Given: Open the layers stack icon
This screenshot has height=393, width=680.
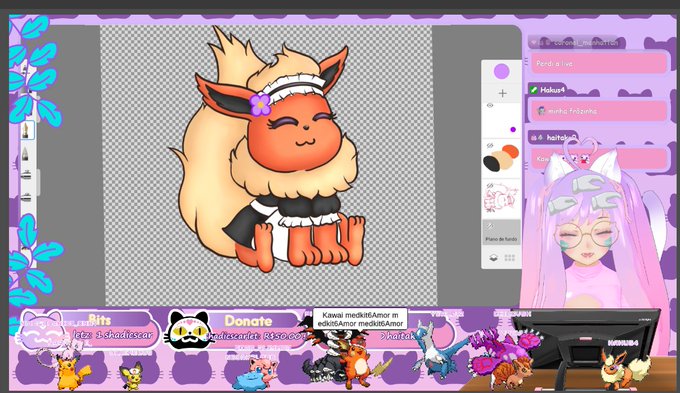Looking at the screenshot, I should [494, 258].
